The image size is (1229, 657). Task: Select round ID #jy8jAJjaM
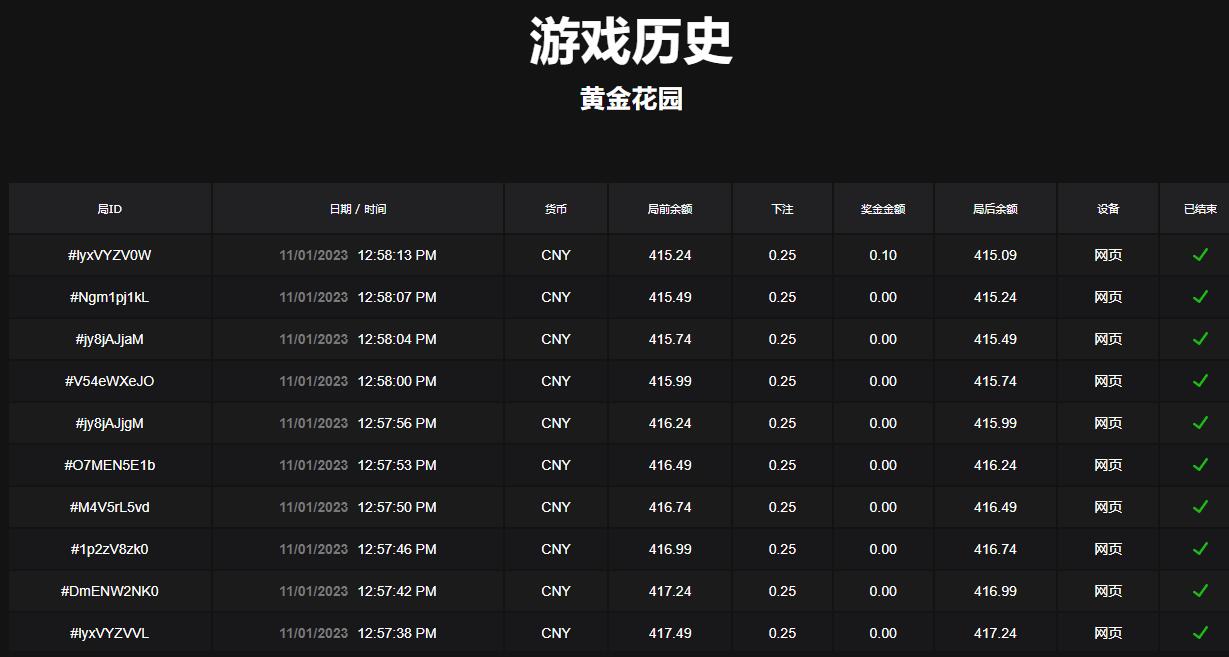tap(110, 339)
